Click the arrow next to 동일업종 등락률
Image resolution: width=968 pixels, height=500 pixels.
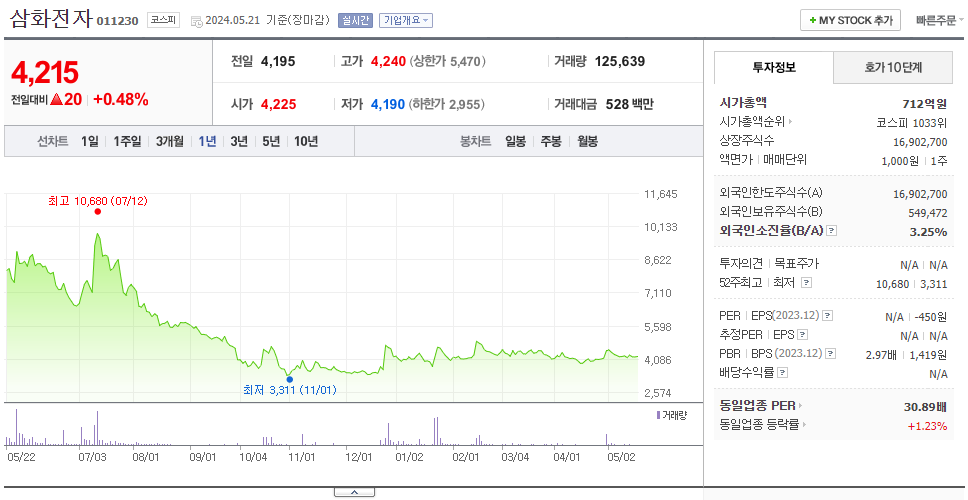tap(804, 425)
